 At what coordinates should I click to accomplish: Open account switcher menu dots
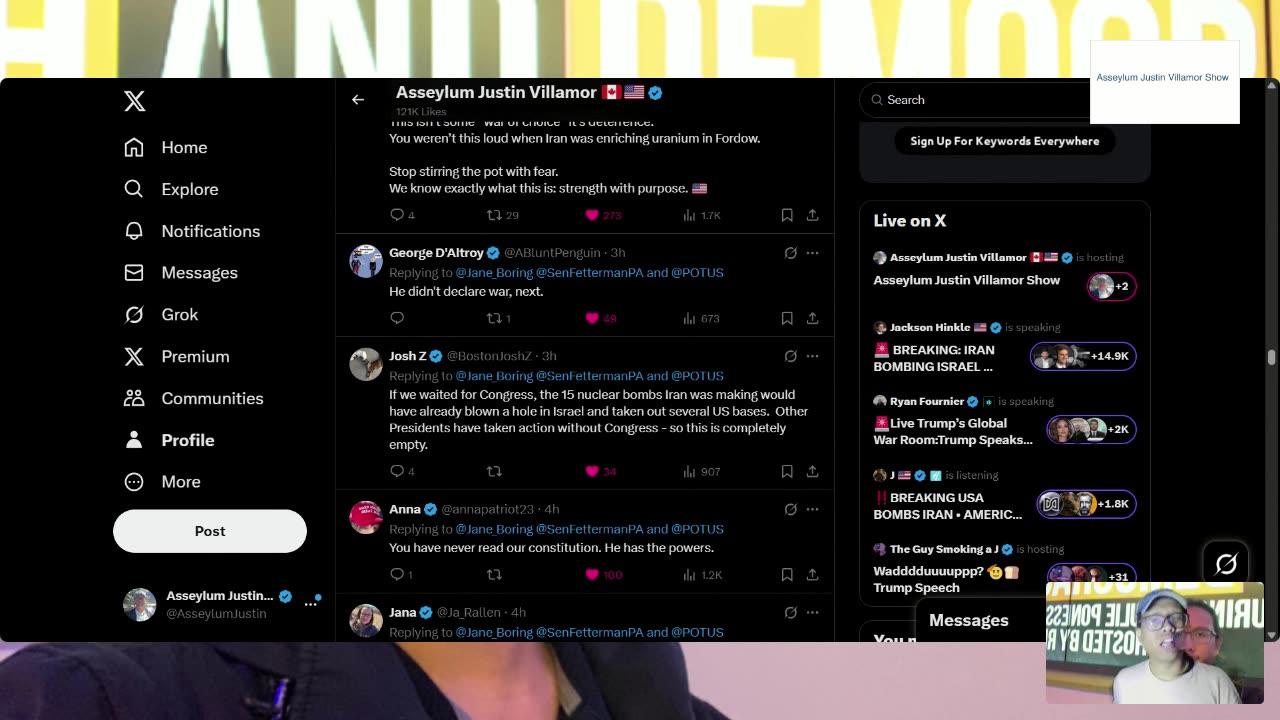311,604
